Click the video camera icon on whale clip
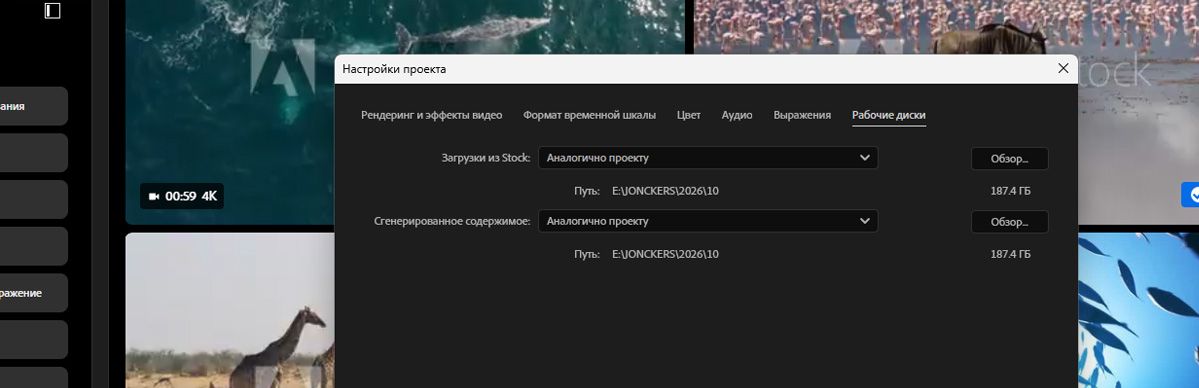 tap(154, 197)
